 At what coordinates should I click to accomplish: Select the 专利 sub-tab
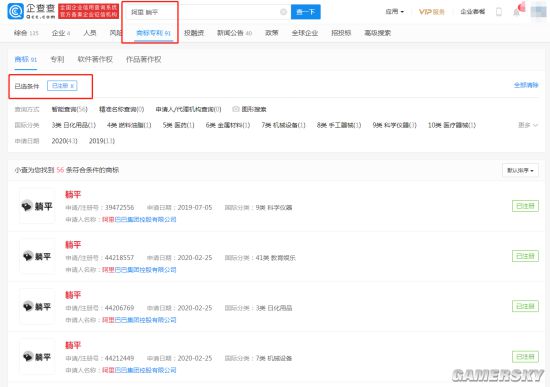tap(57, 59)
